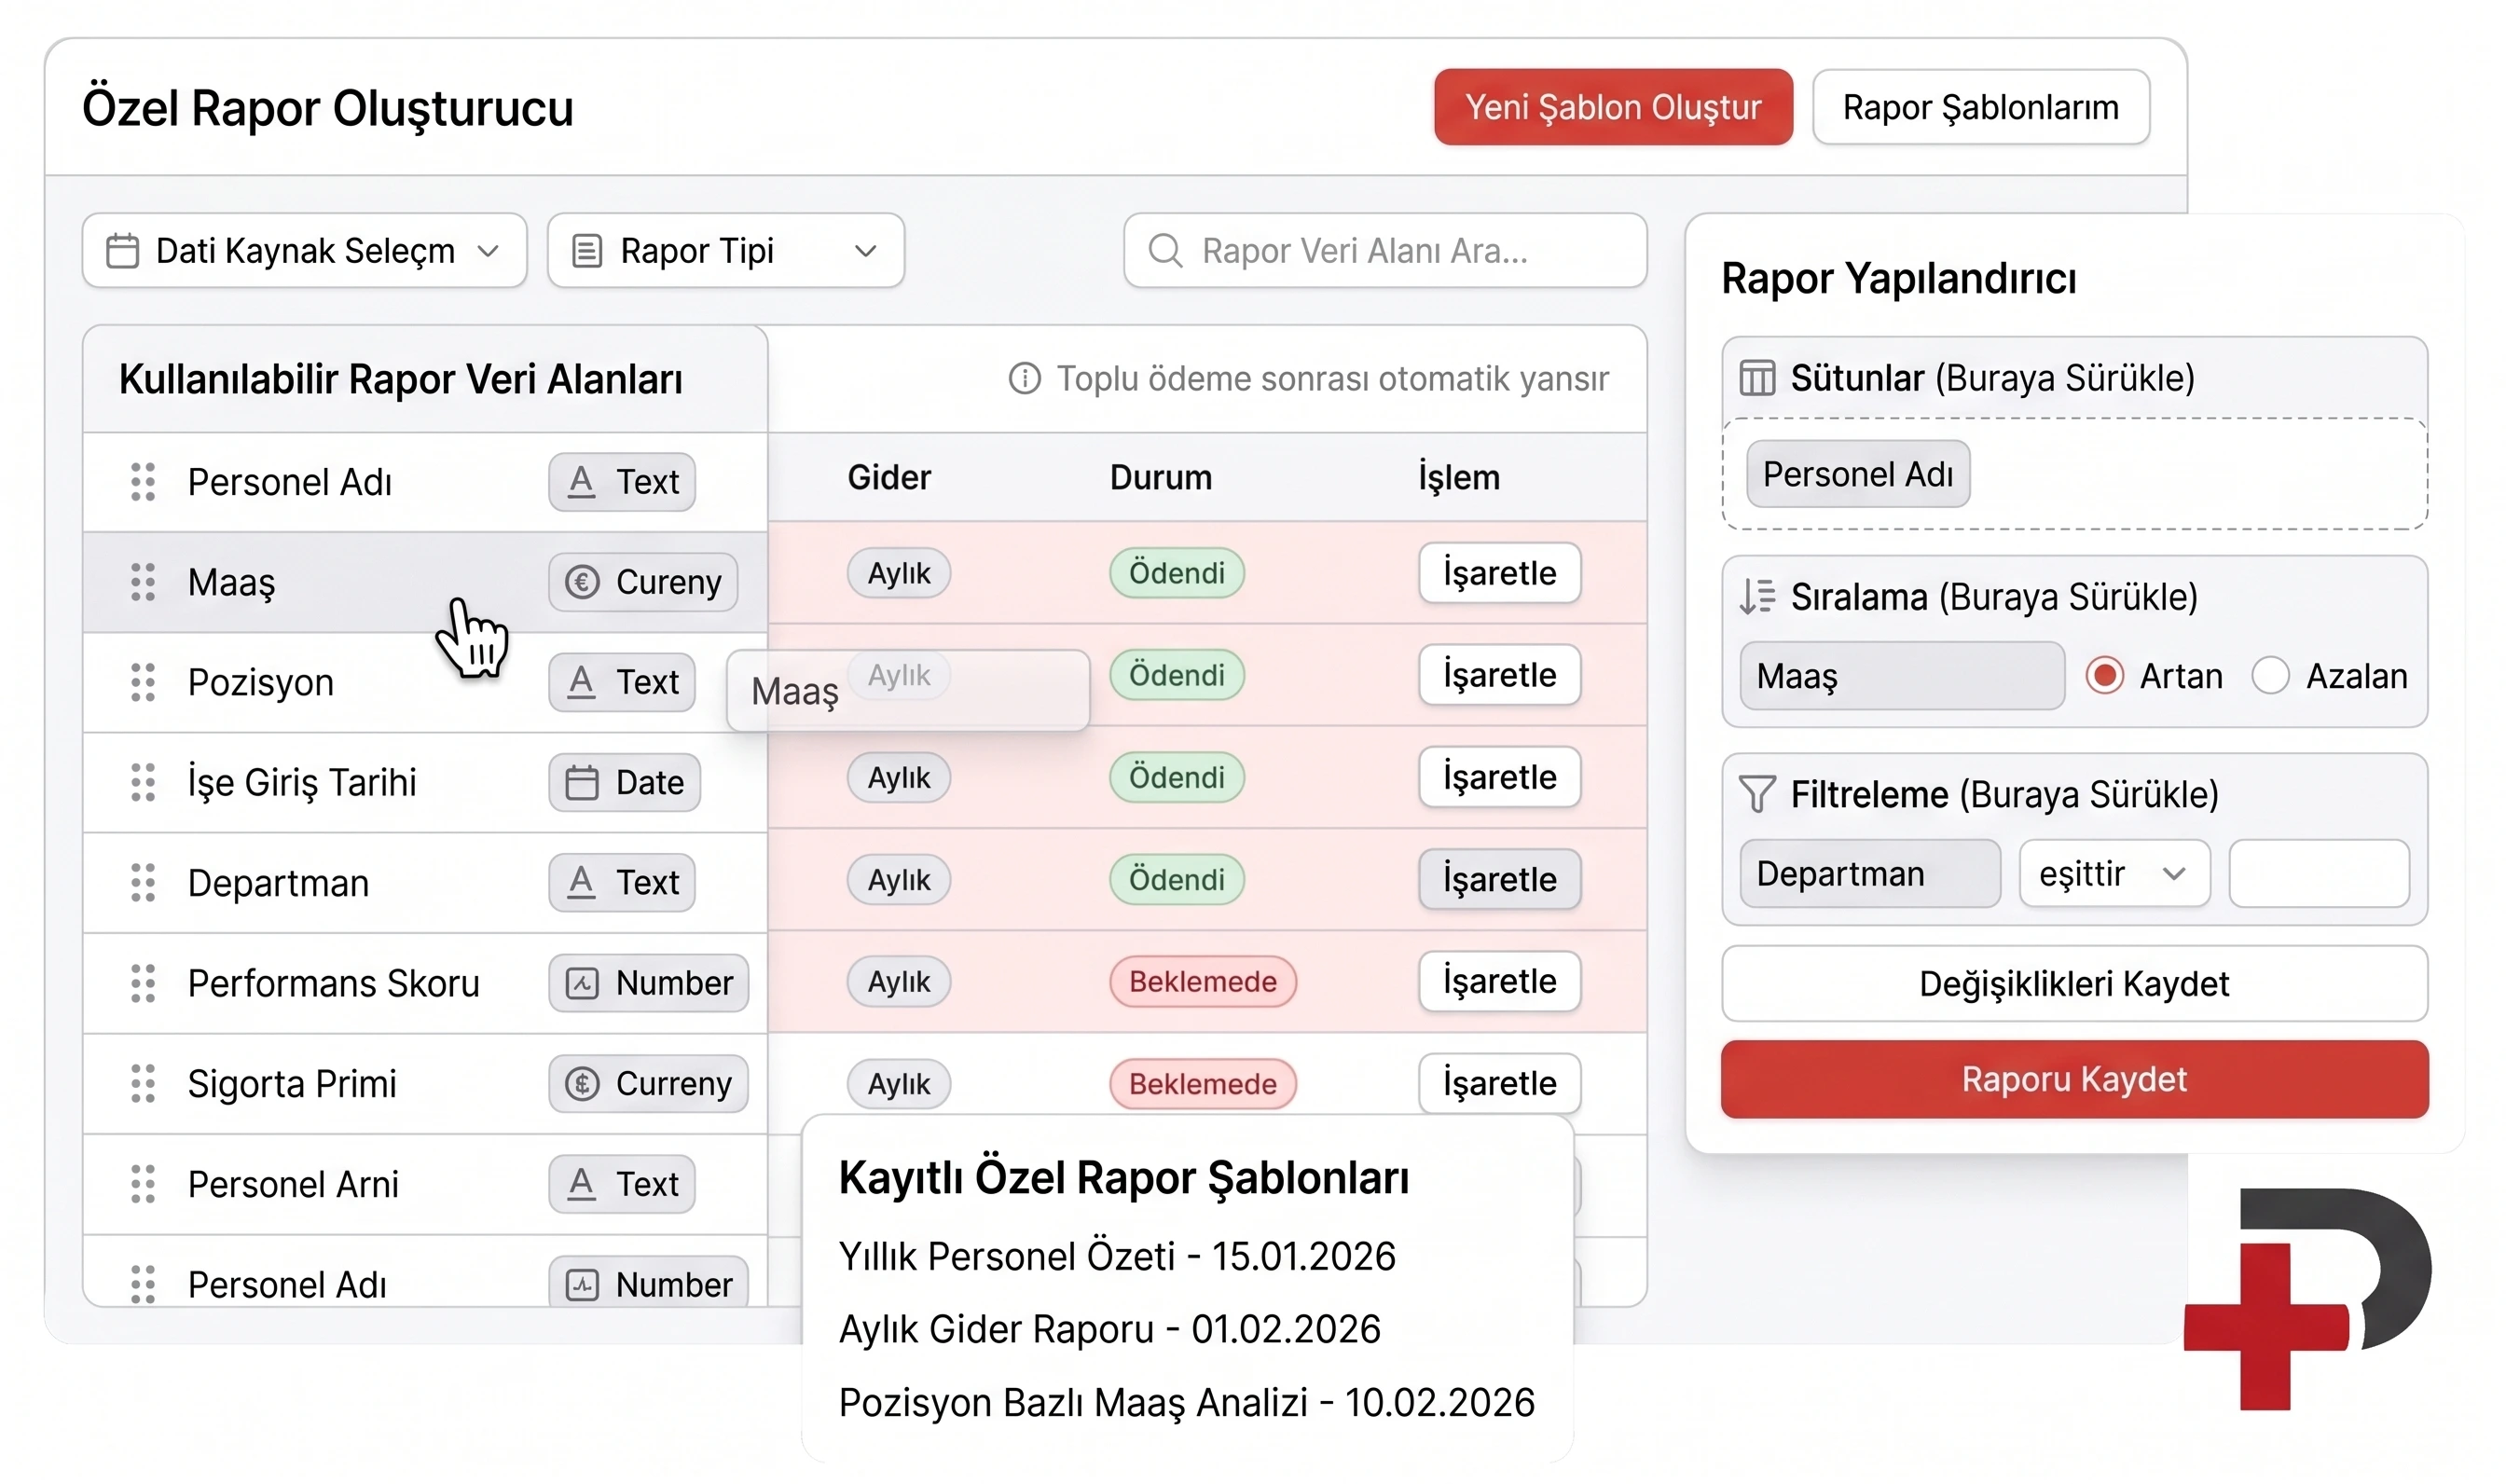2506x1484 pixels.
Task: Click İşaretle in the first Beklemede row
Action: [x=1499, y=981]
